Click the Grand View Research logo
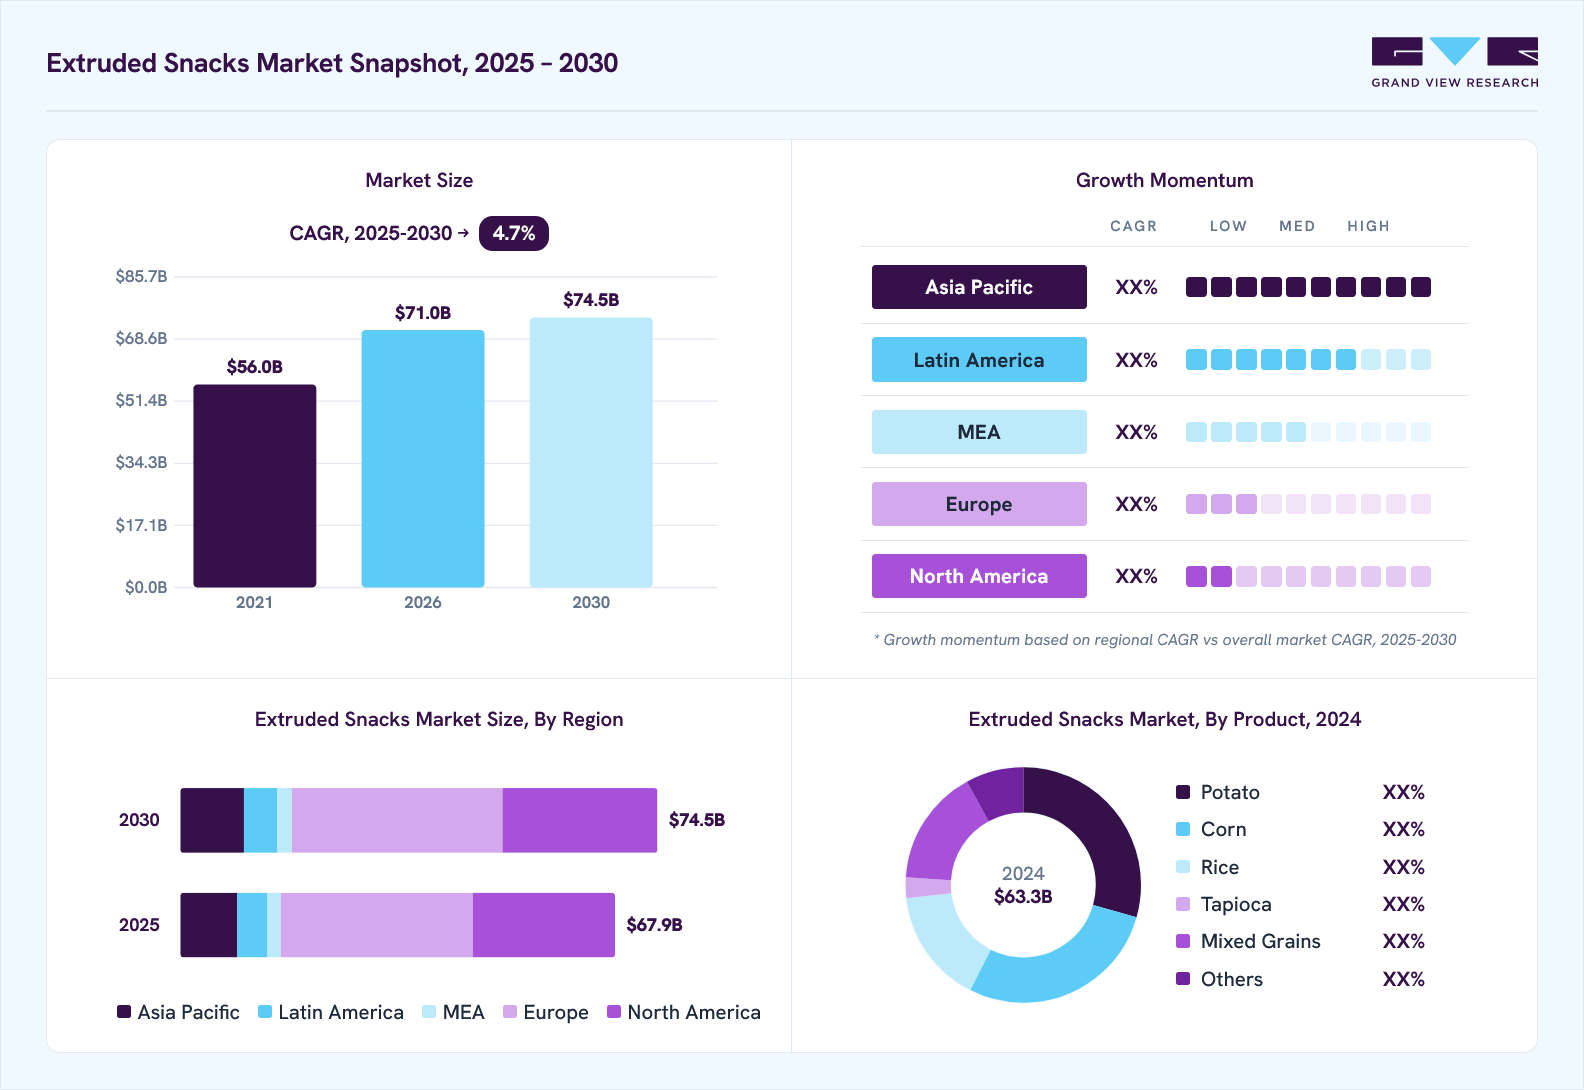 point(1455,63)
